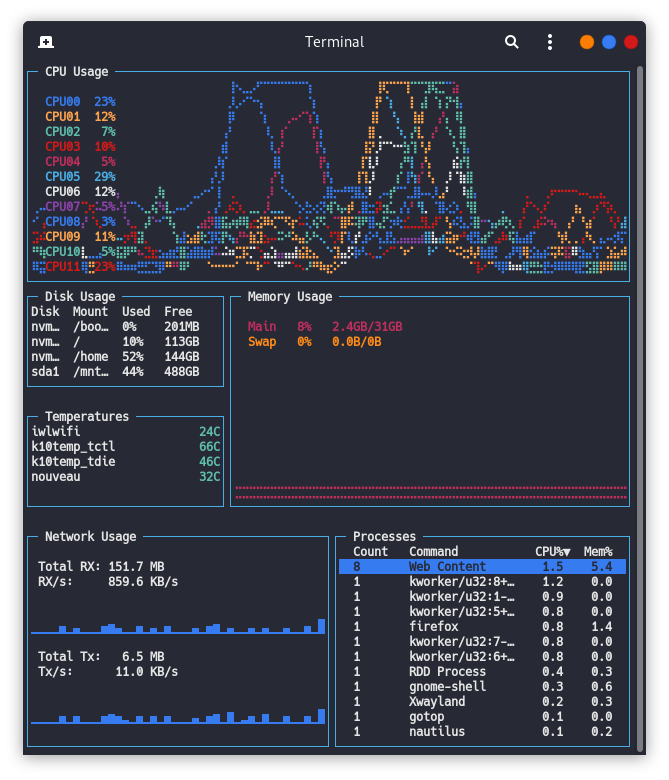Click the Count column header
The image size is (669, 780).
pyautogui.click(x=371, y=552)
